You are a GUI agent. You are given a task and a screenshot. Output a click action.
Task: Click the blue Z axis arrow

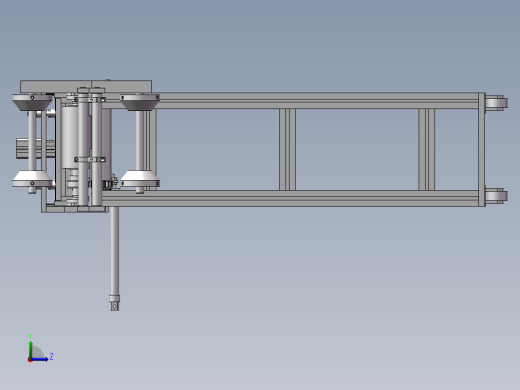[x=39, y=359]
